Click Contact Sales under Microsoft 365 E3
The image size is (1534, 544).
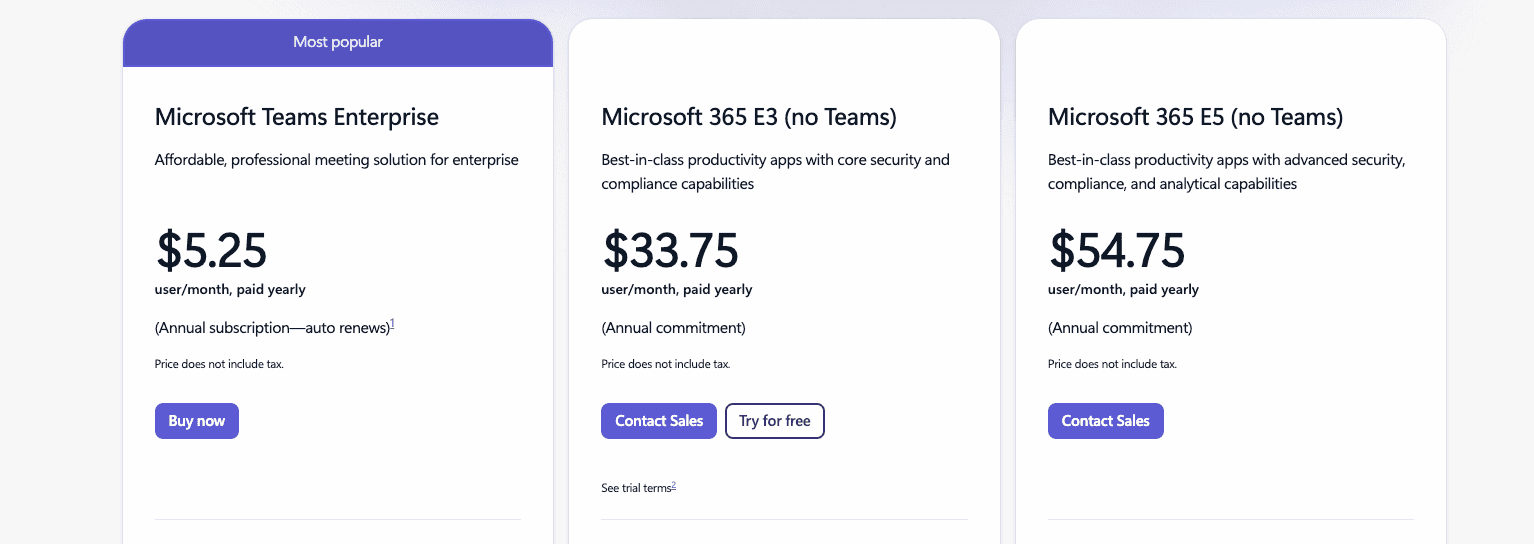(x=659, y=421)
